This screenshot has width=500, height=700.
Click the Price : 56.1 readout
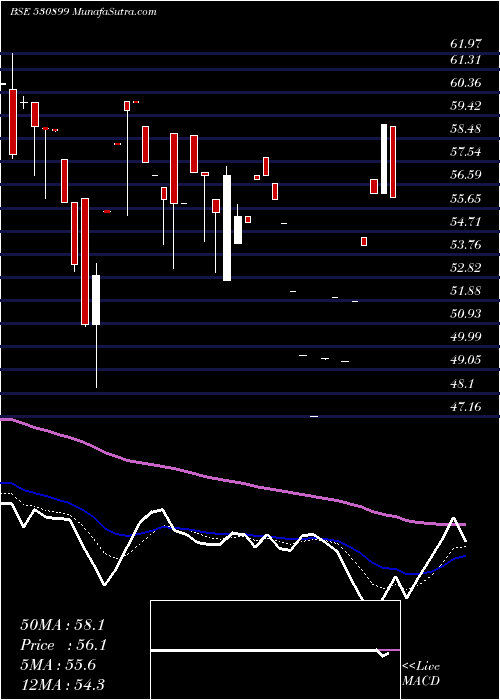point(62,645)
